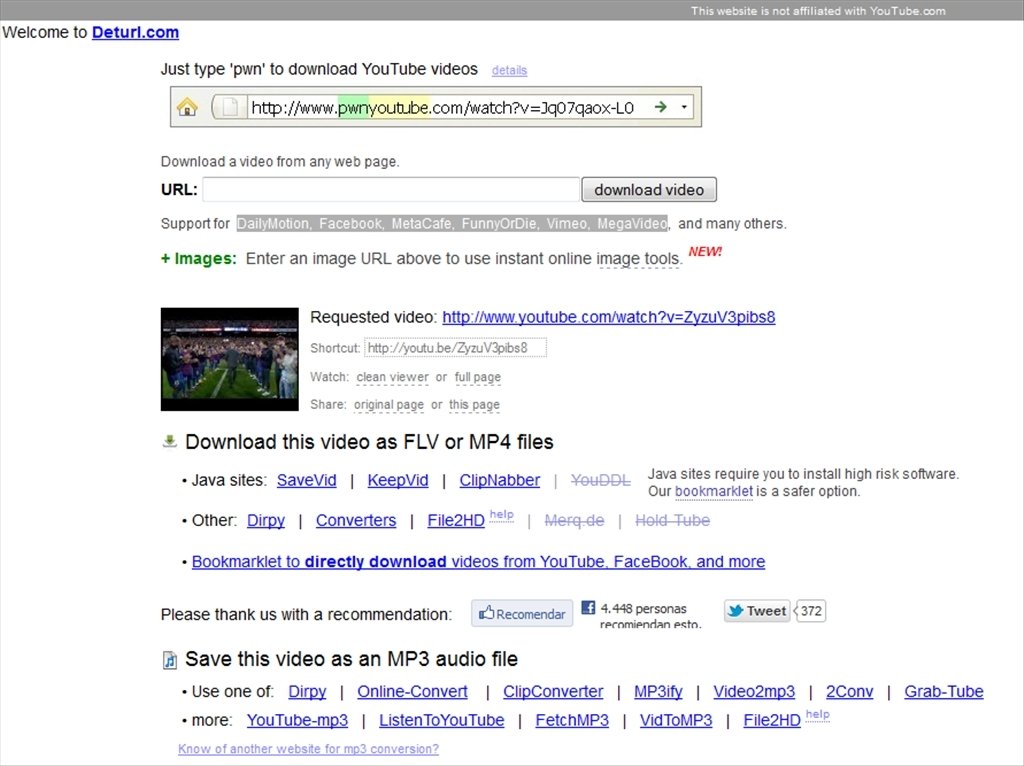Click the 'image tools' dotted link

638,259
